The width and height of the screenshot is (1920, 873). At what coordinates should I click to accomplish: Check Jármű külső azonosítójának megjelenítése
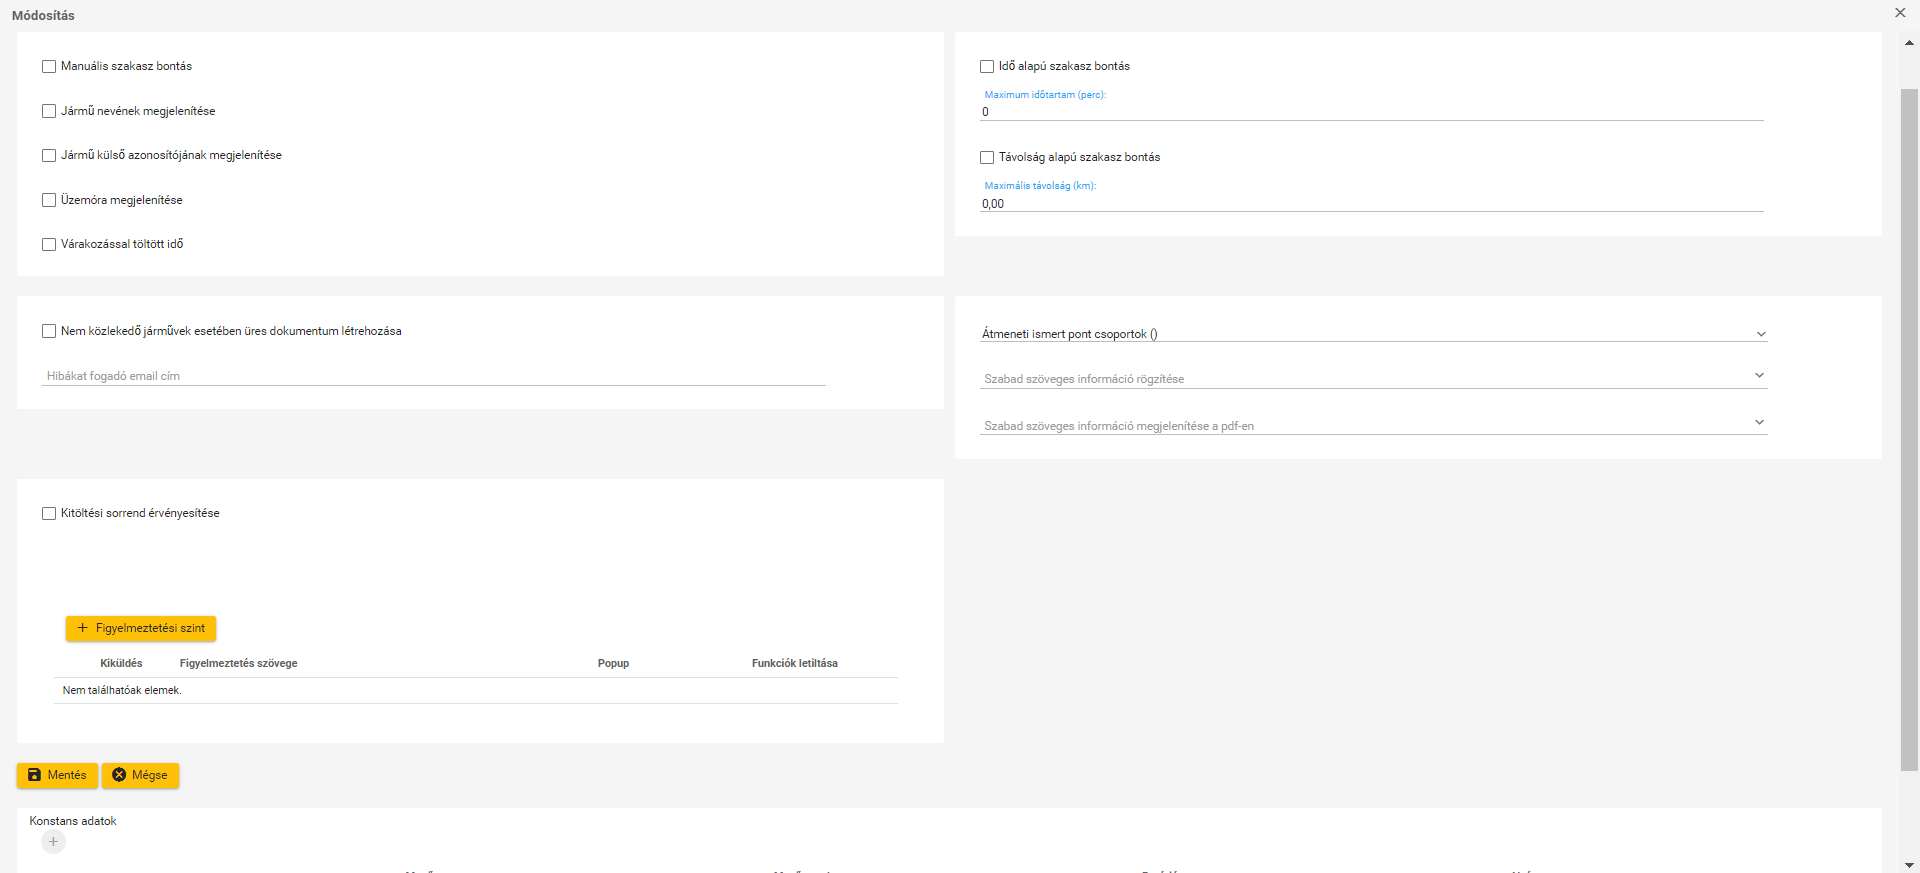pos(49,156)
